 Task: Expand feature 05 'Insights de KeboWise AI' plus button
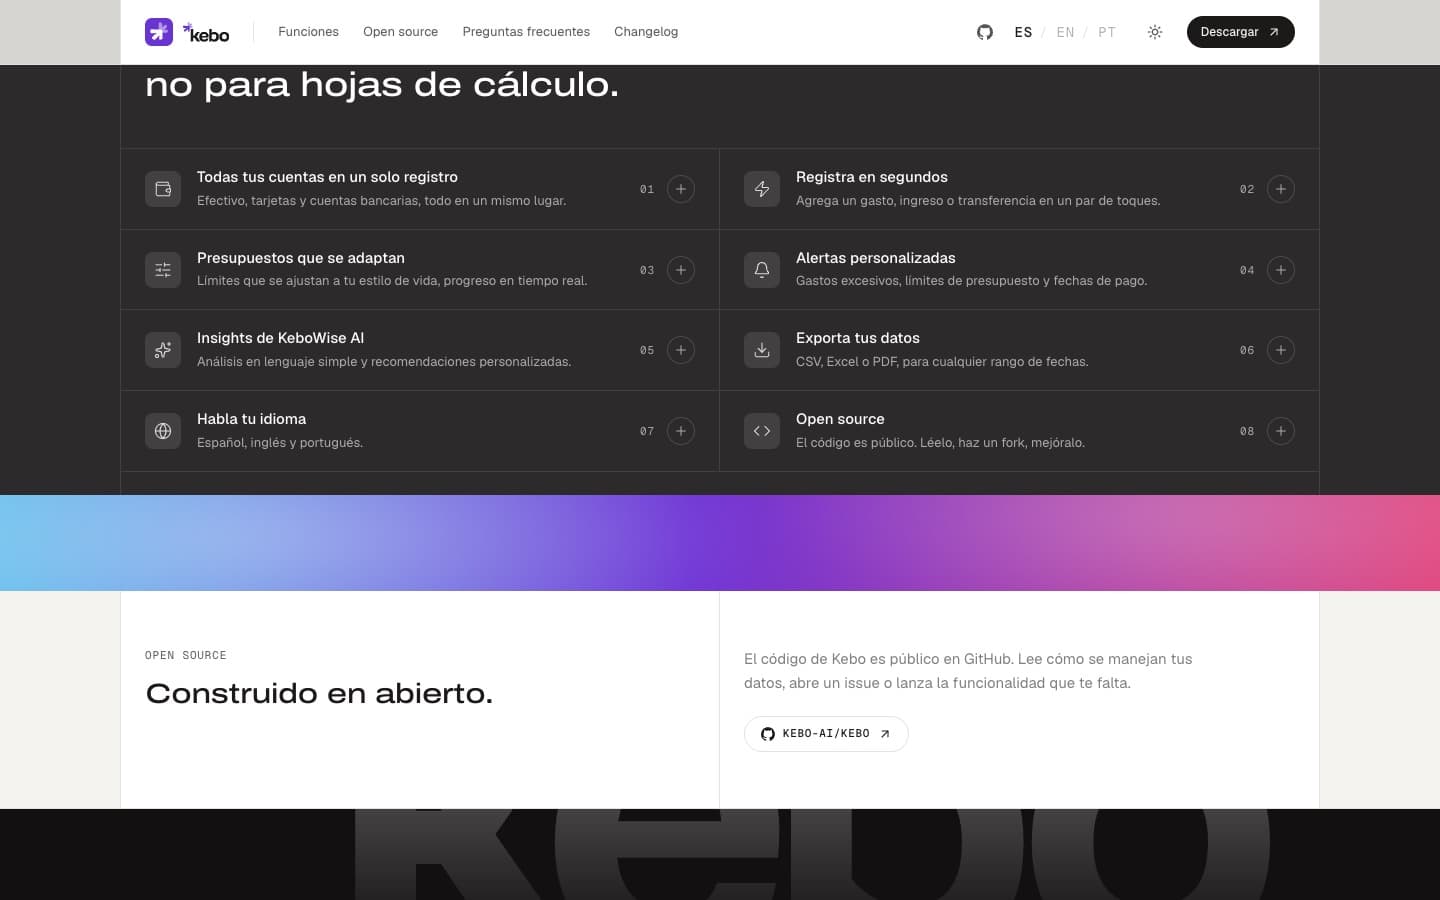click(x=681, y=350)
